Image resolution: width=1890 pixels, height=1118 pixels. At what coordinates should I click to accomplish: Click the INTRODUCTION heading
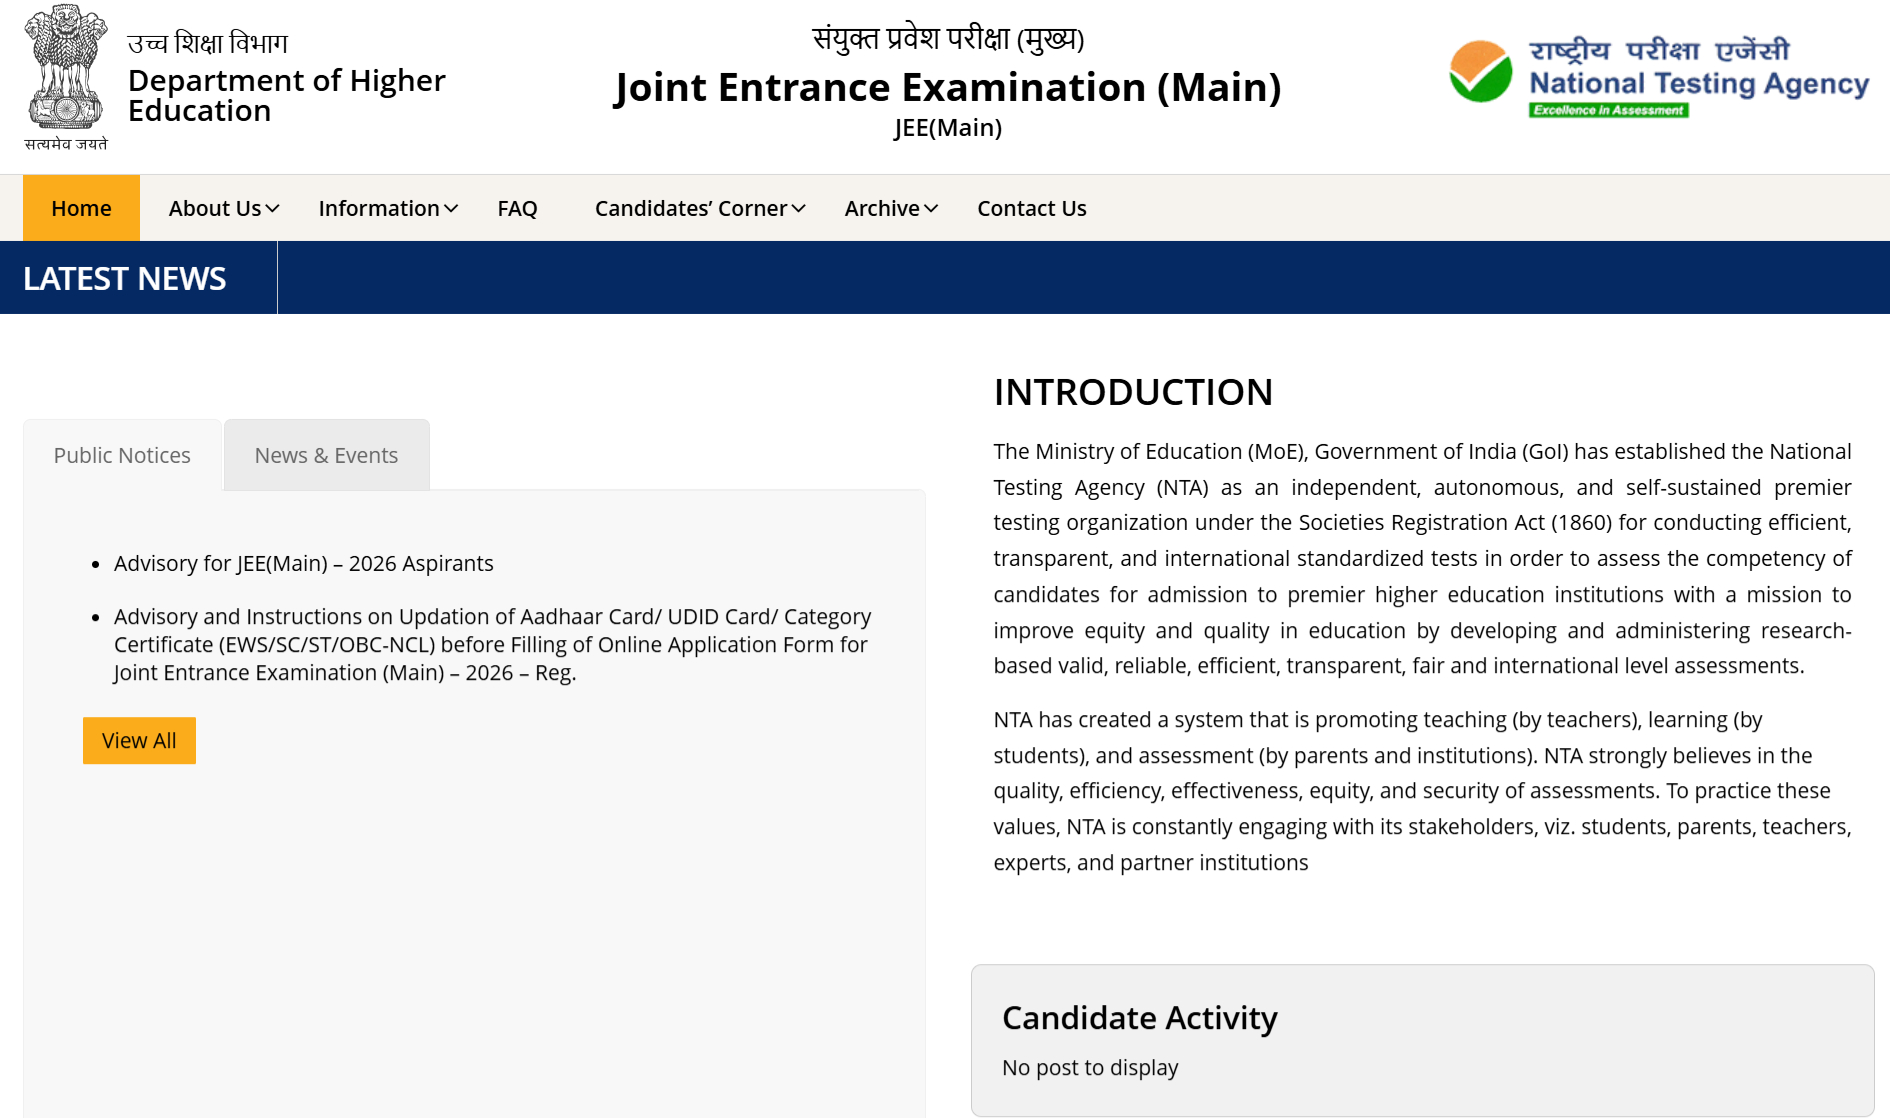1132,392
